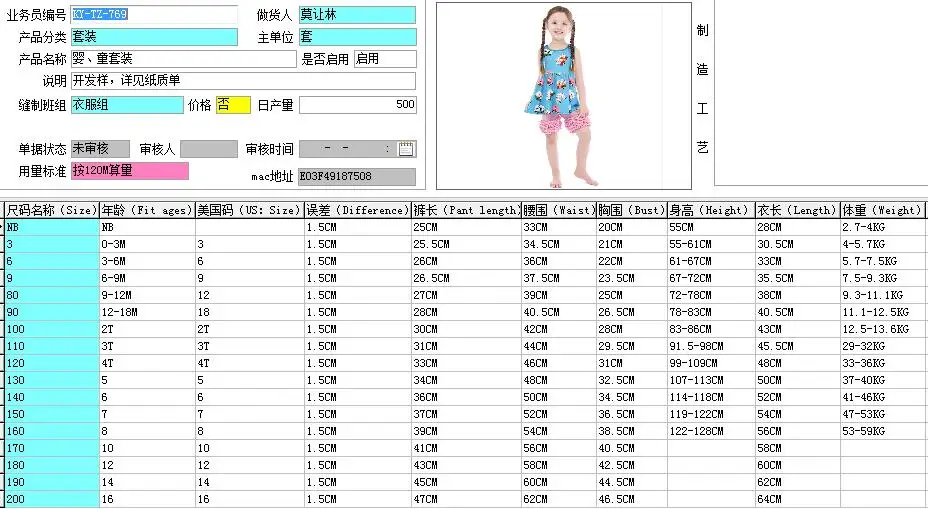Edit the 说明 field 开发样,详见纸质单
This screenshot has width=928, height=509.
(x=243, y=80)
